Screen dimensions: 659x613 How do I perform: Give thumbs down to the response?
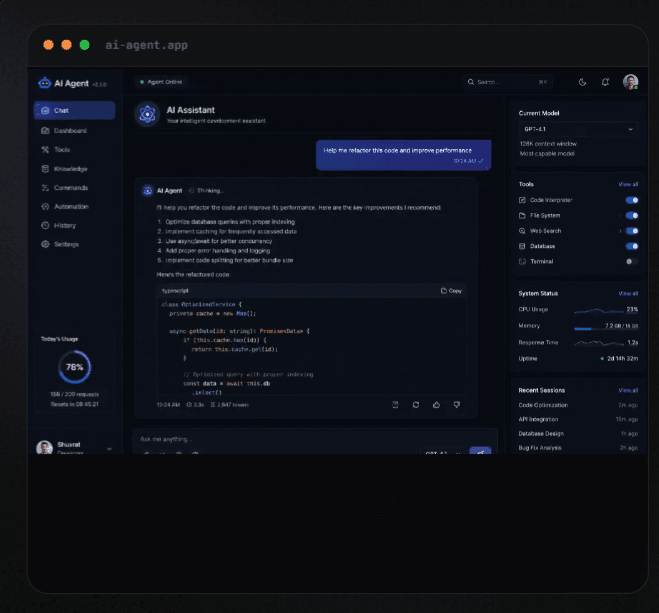[457, 405]
